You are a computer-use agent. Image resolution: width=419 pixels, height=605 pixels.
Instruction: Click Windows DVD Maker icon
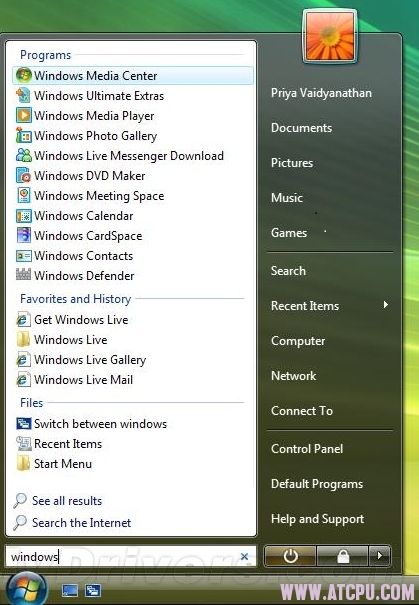[24, 176]
